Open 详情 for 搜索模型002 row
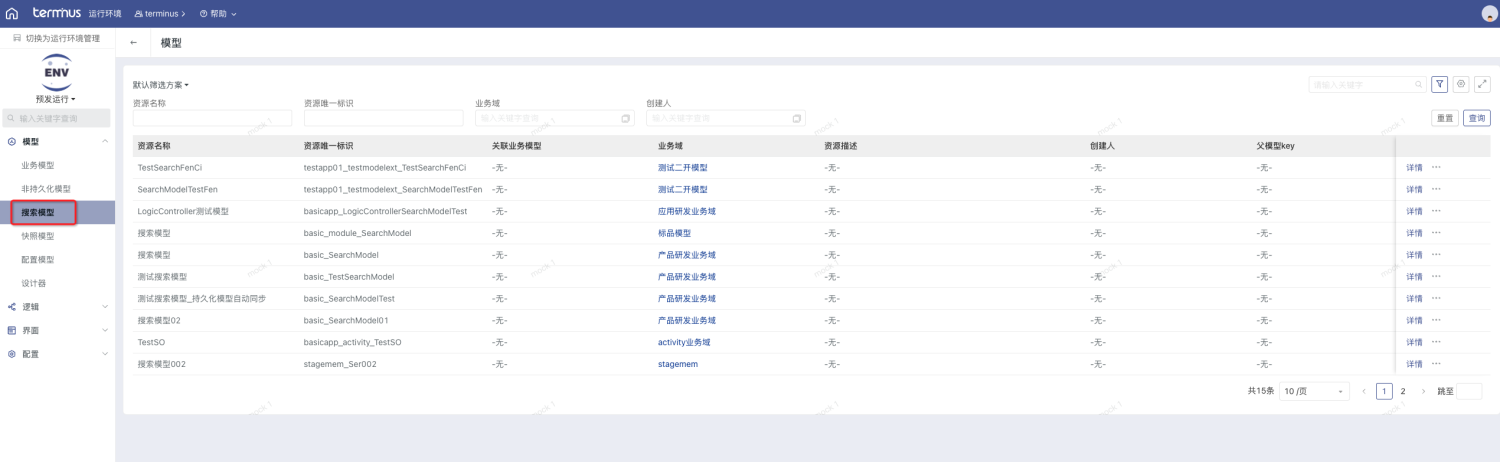This screenshot has height=462, width=1500. point(1414,364)
